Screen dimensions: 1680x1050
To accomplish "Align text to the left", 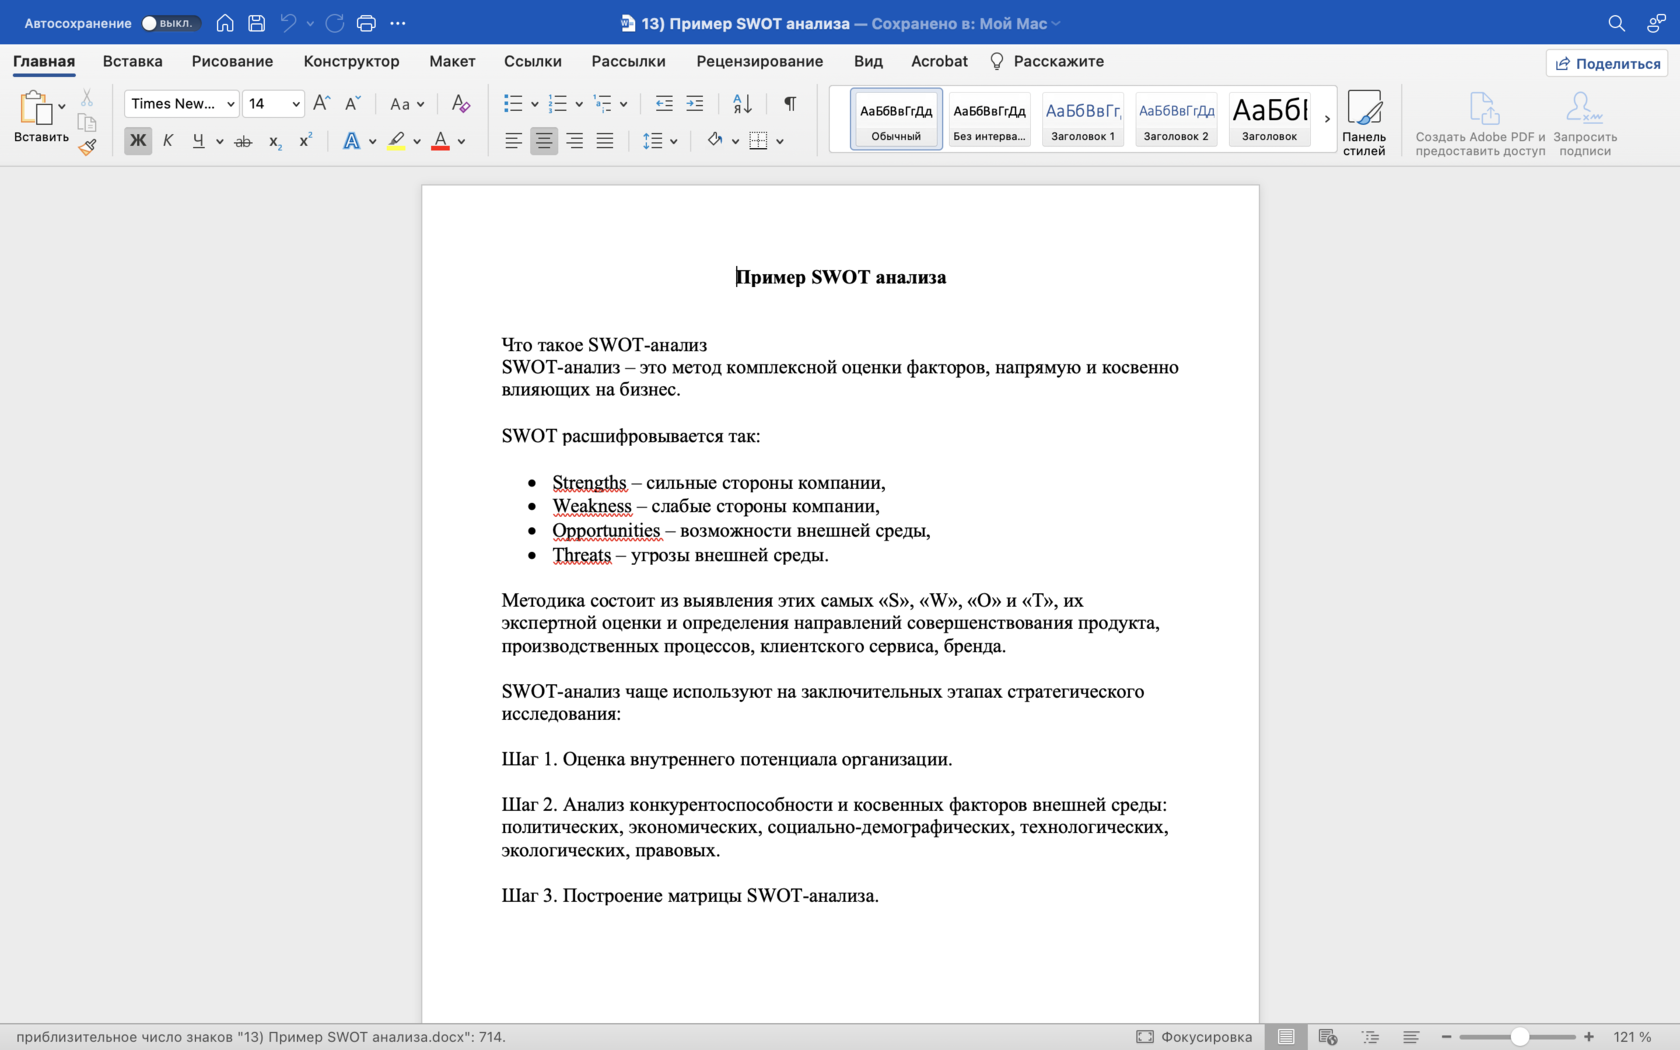I will pos(513,141).
